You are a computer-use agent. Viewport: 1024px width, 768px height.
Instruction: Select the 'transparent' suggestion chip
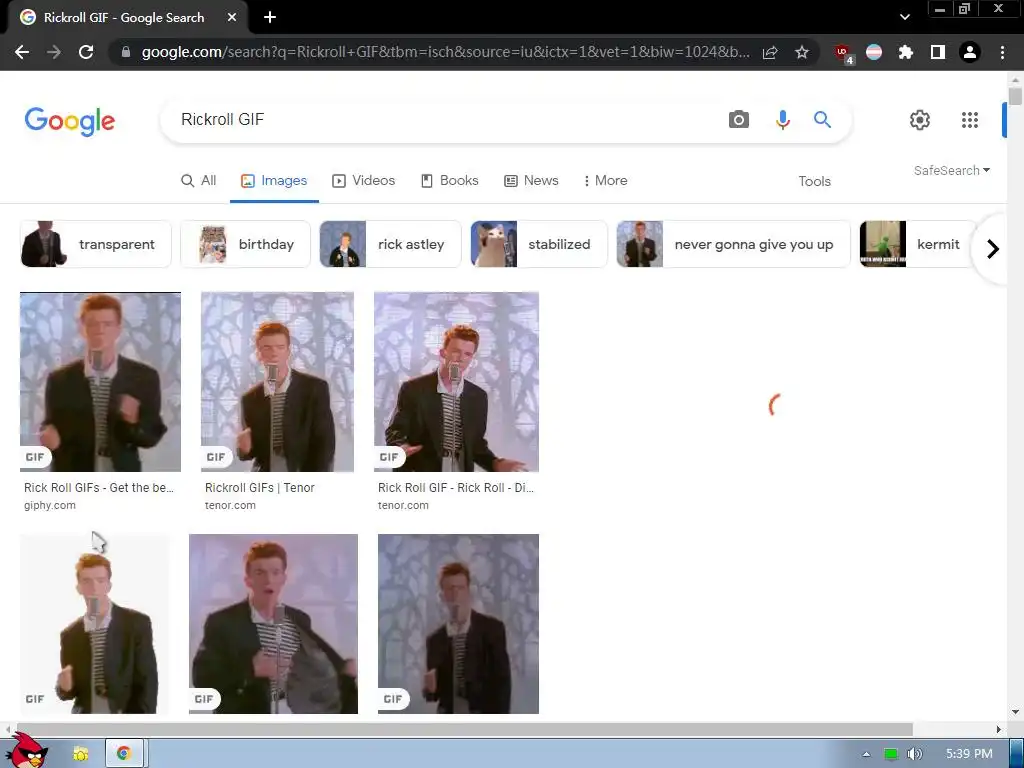(x=95, y=244)
